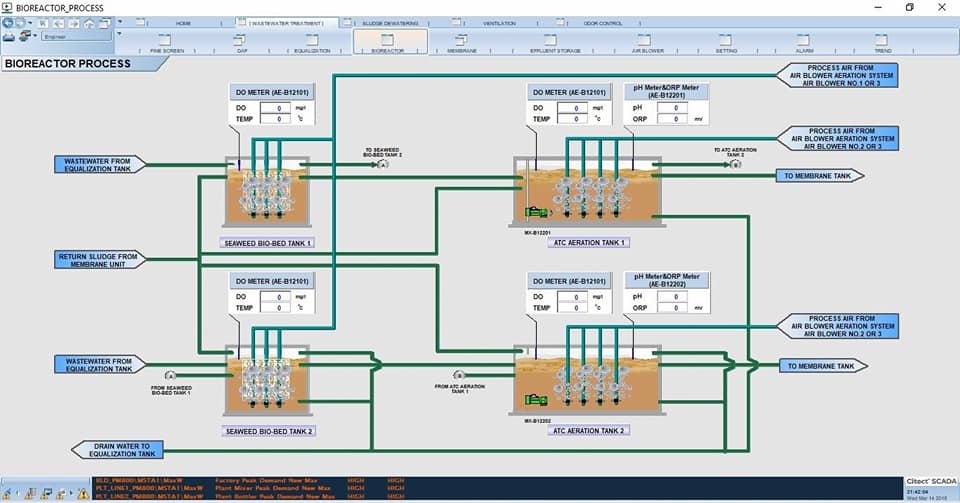
Task: Click the home page toolbar icon
Action: 89,23
